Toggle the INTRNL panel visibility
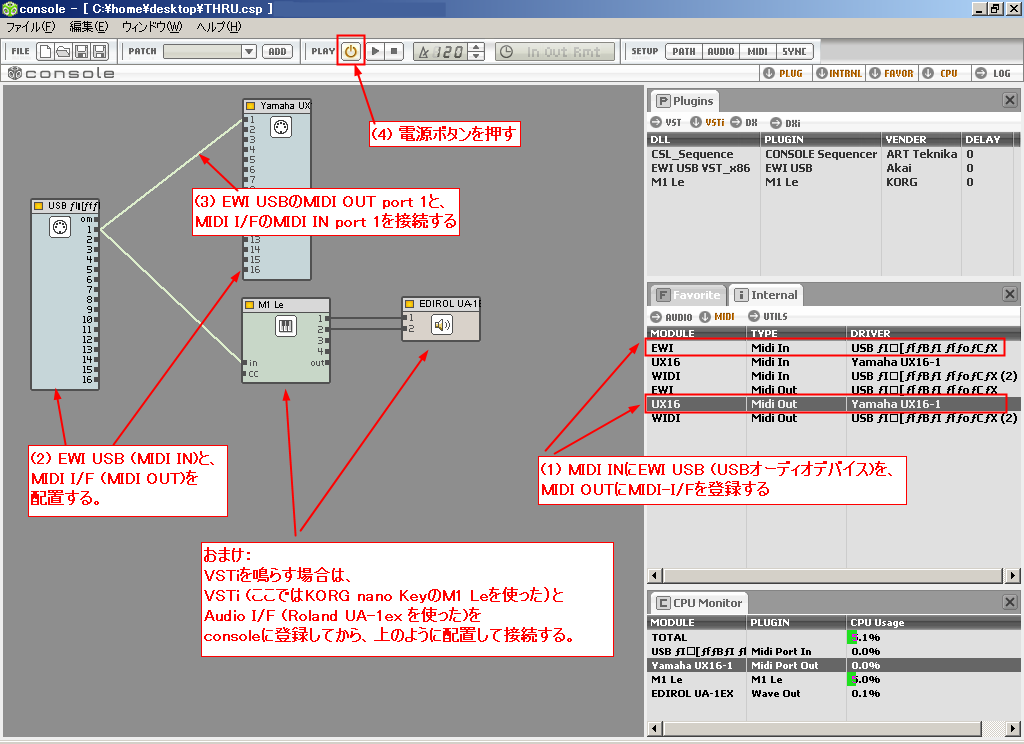Screen dimensions: 1024x744 coord(839,73)
